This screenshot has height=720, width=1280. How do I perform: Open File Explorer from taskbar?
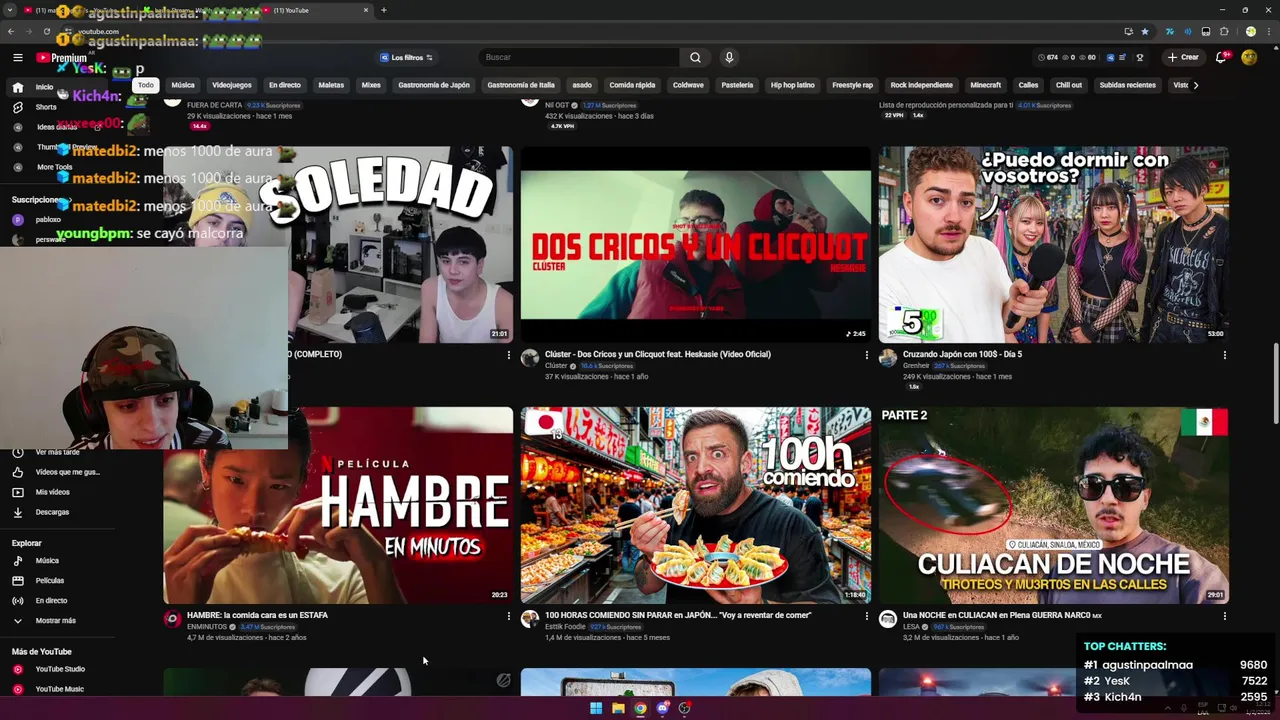pyautogui.click(x=618, y=708)
